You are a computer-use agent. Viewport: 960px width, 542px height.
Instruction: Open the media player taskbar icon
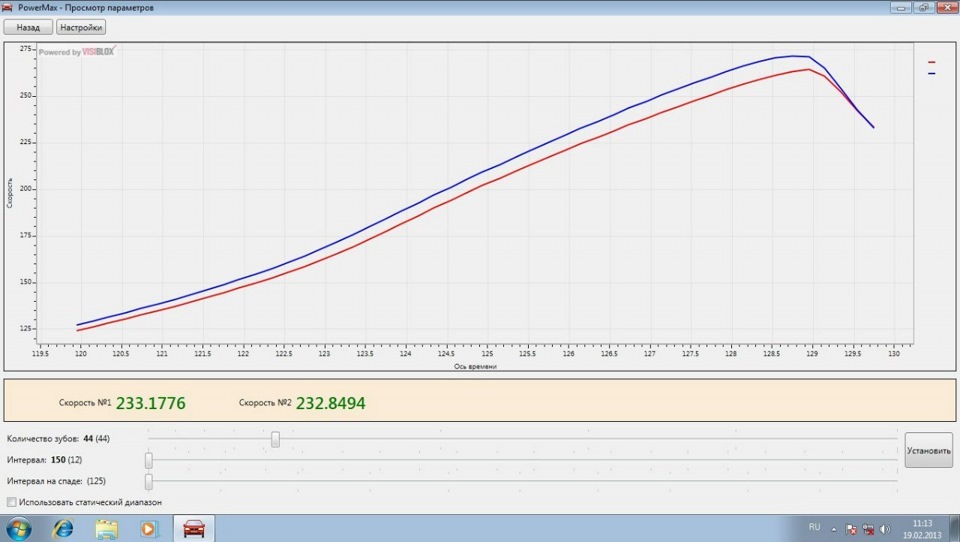[149, 529]
